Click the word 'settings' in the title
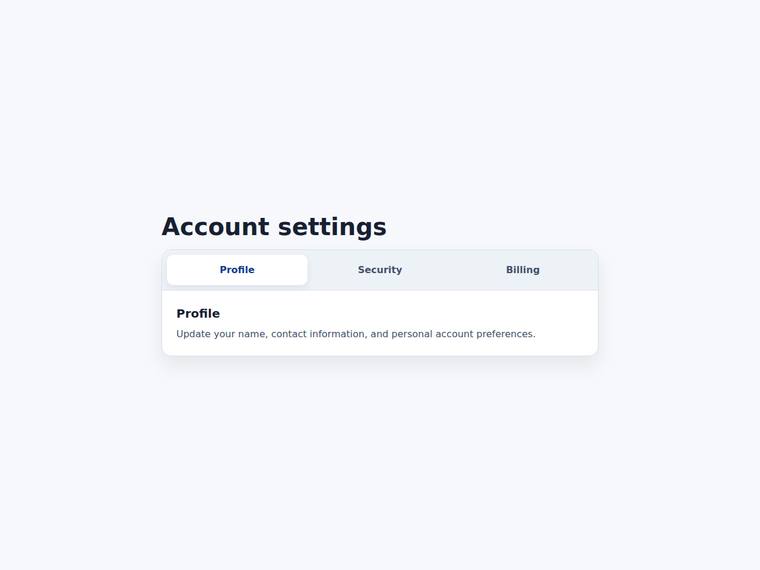Viewport: 760px width, 570px height. [x=332, y=227]
